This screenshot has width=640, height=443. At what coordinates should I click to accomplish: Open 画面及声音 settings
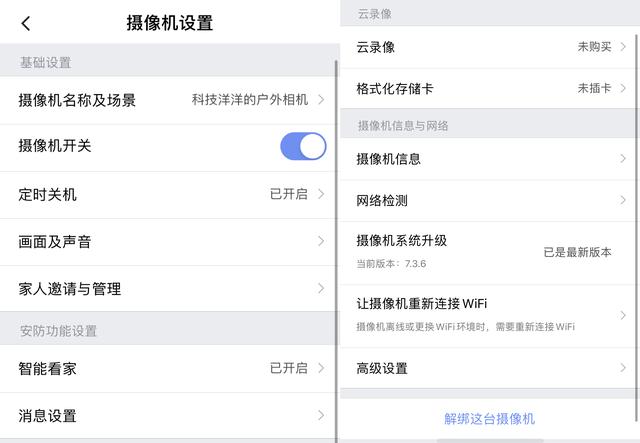(55, 241)
